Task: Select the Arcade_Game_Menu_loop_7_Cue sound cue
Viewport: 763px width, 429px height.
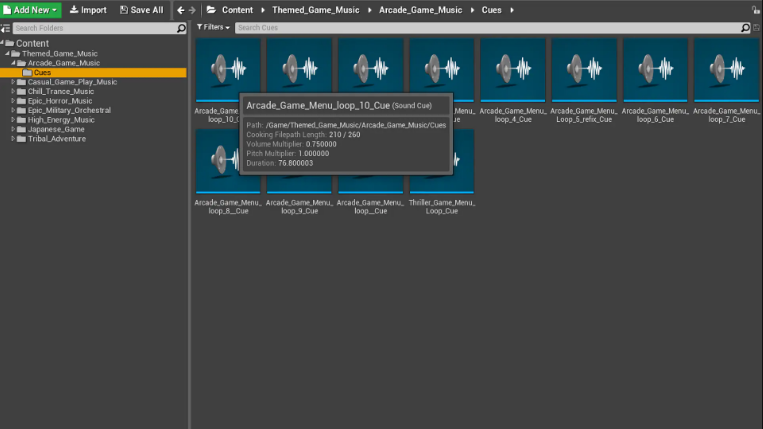Action: pyautogui.click(x=726, y=70)
